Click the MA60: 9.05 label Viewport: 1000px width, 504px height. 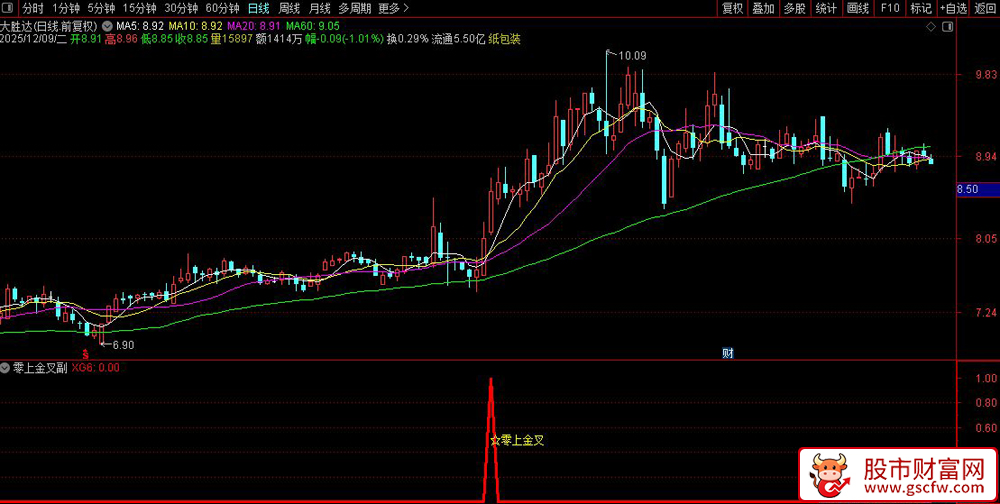click(x=312, y=26)
